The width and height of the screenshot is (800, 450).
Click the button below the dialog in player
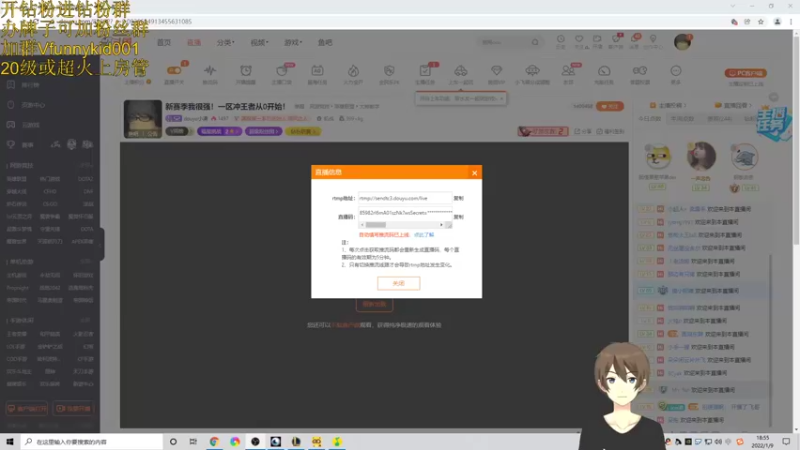[x=374, y=305]
